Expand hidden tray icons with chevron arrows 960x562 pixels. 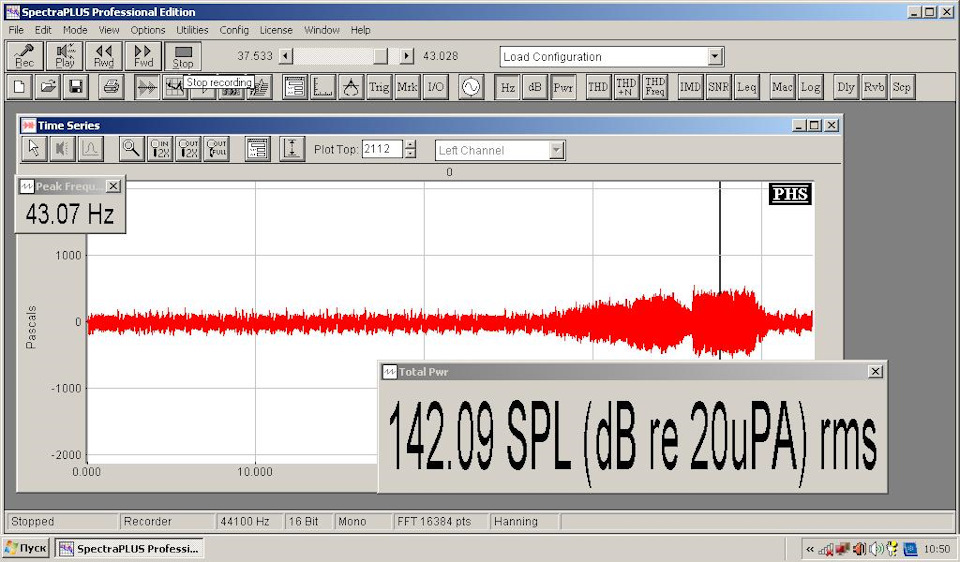(810, 549)
